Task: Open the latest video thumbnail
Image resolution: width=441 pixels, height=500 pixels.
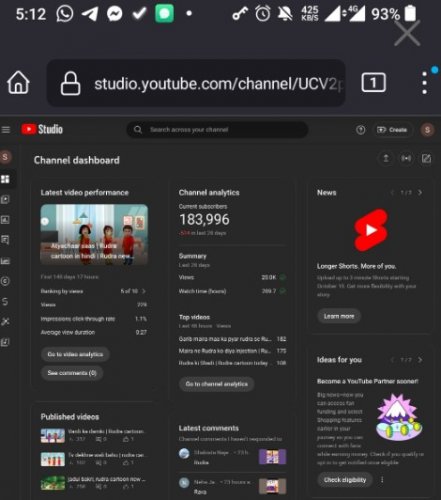Action: pos(94,234)
